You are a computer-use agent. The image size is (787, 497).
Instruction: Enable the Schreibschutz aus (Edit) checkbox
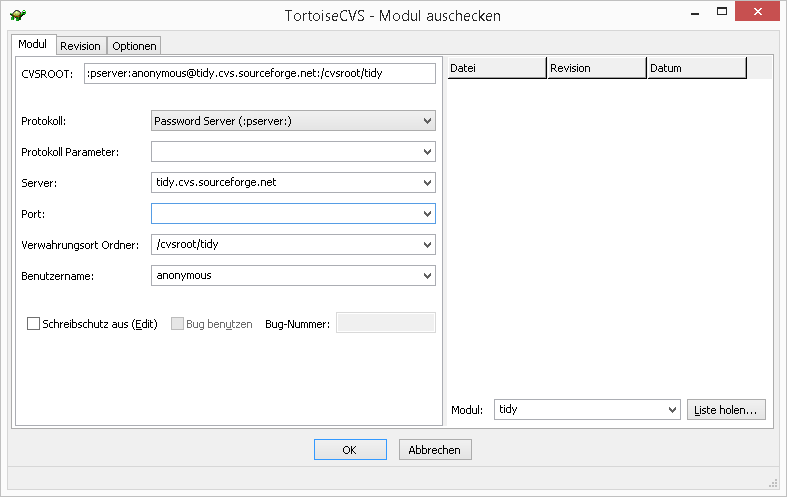34,324
